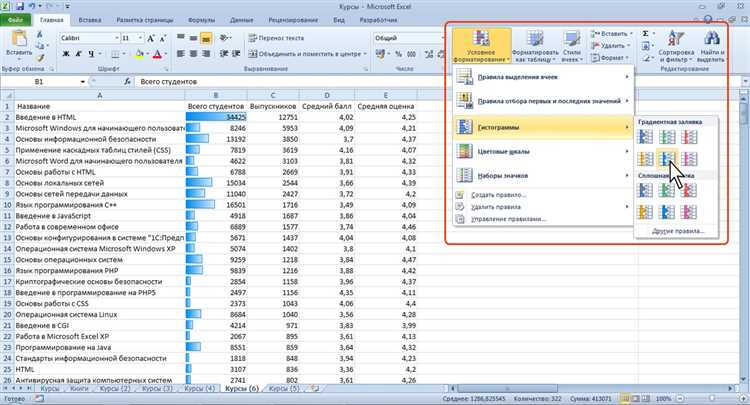
Task: Switch to Page Layout view in status bar
Action: (635, 398)
